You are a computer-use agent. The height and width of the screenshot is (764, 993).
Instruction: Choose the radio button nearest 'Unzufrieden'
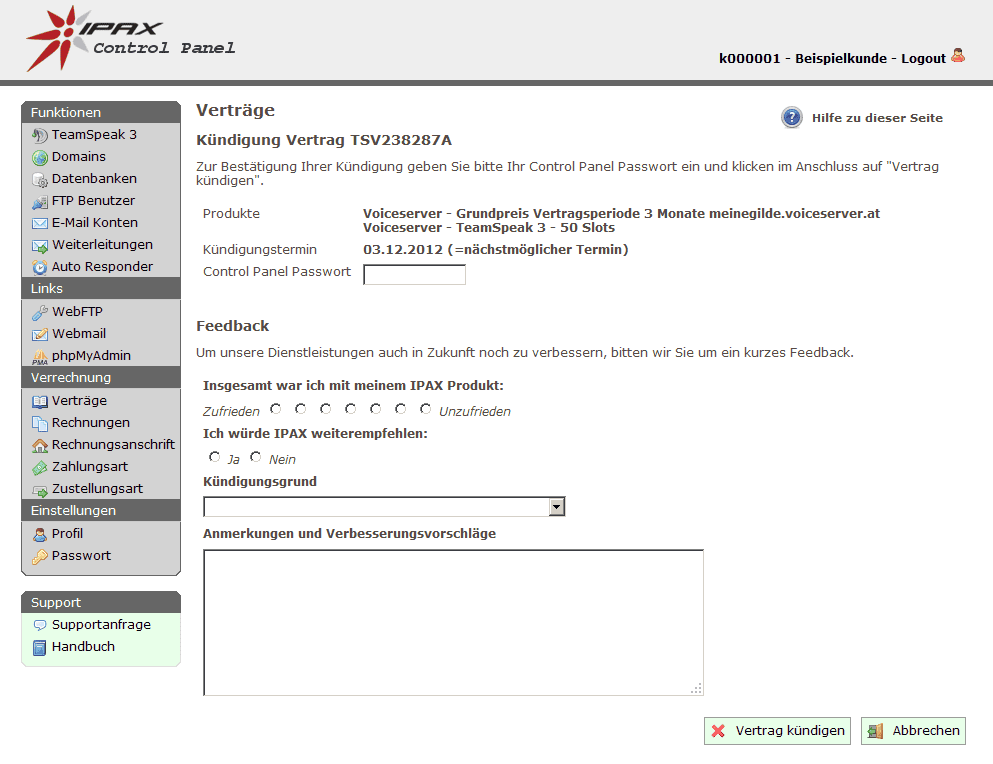coord(426,409)
